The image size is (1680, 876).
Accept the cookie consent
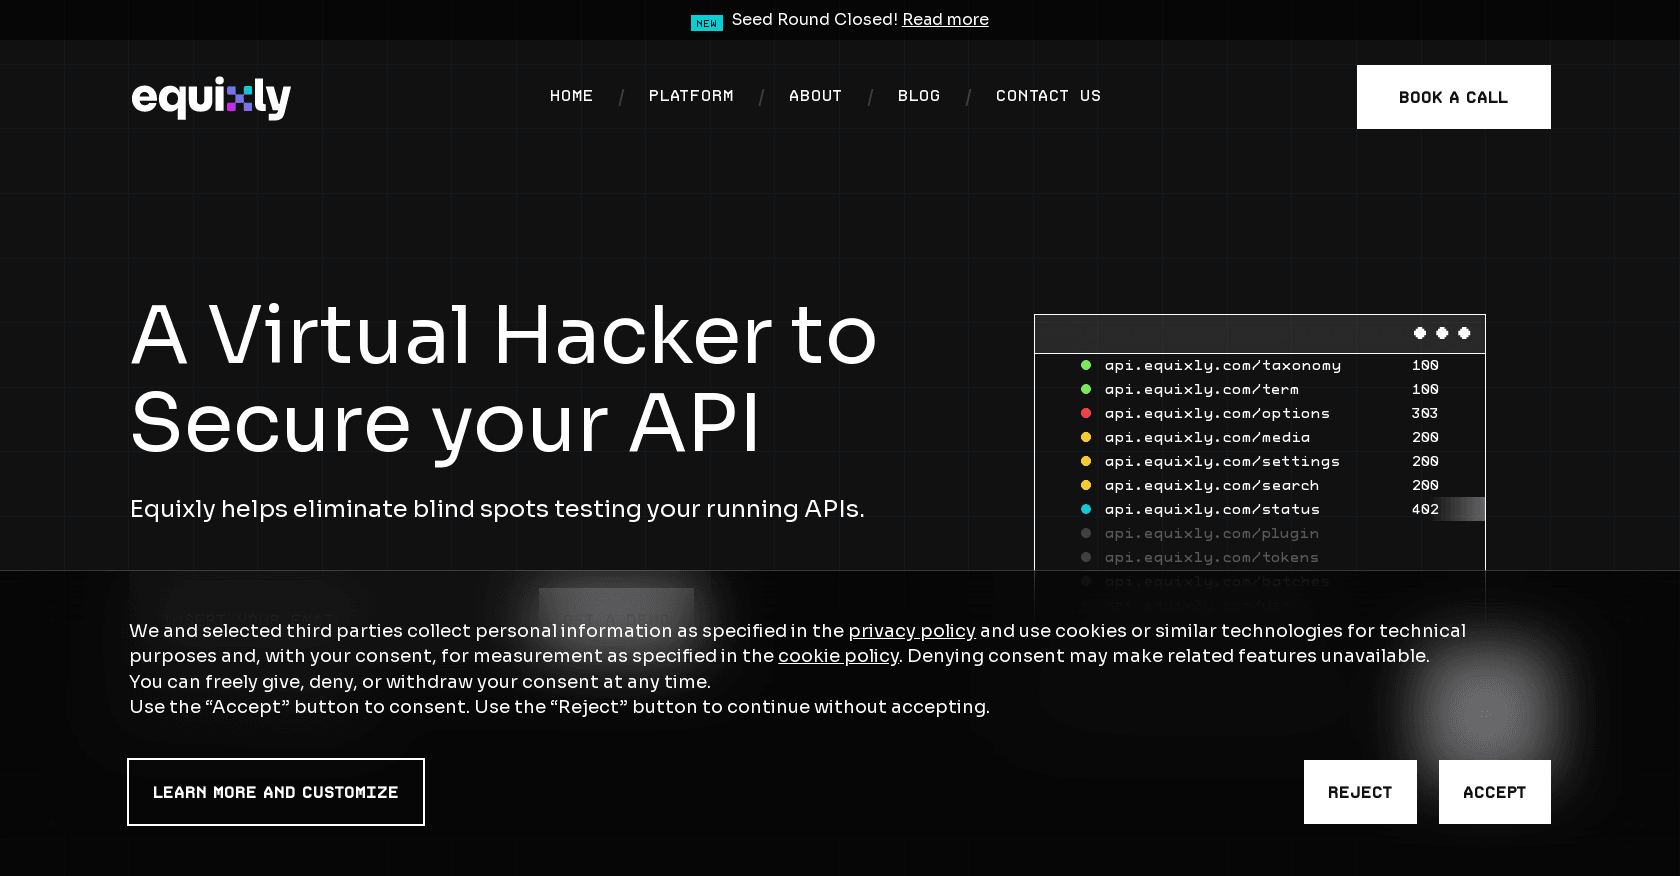(1494, 792)
